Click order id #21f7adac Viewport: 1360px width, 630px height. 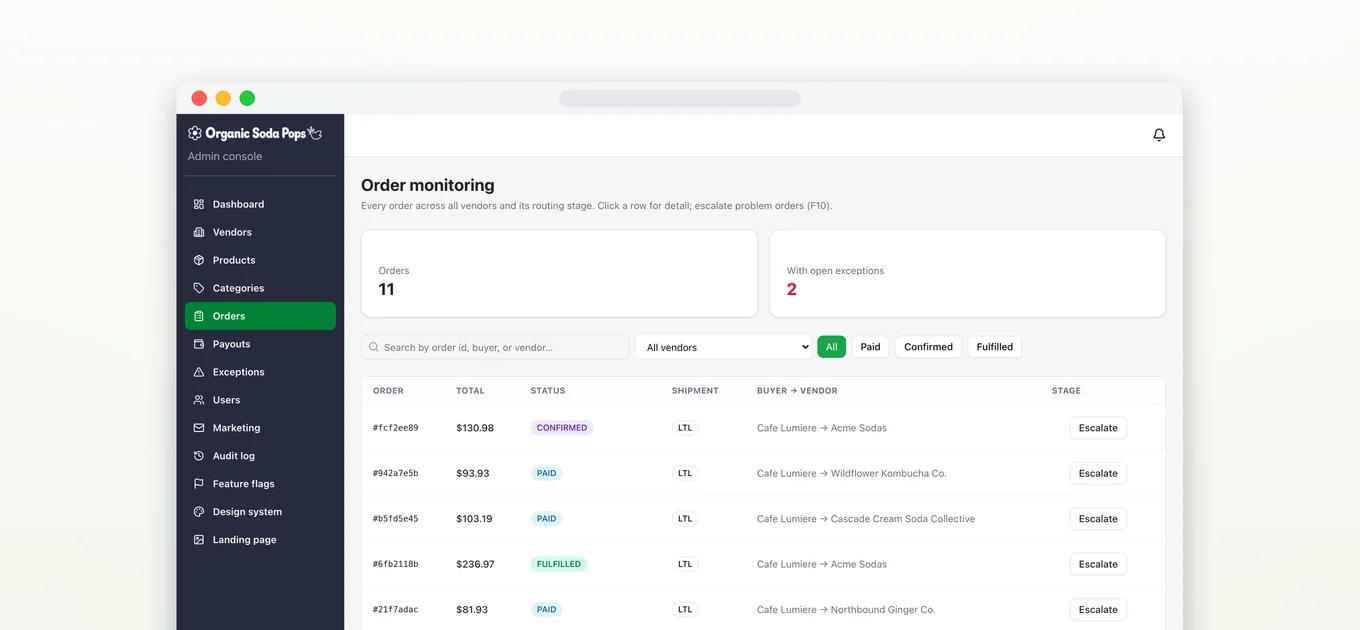tap(396, 610)
